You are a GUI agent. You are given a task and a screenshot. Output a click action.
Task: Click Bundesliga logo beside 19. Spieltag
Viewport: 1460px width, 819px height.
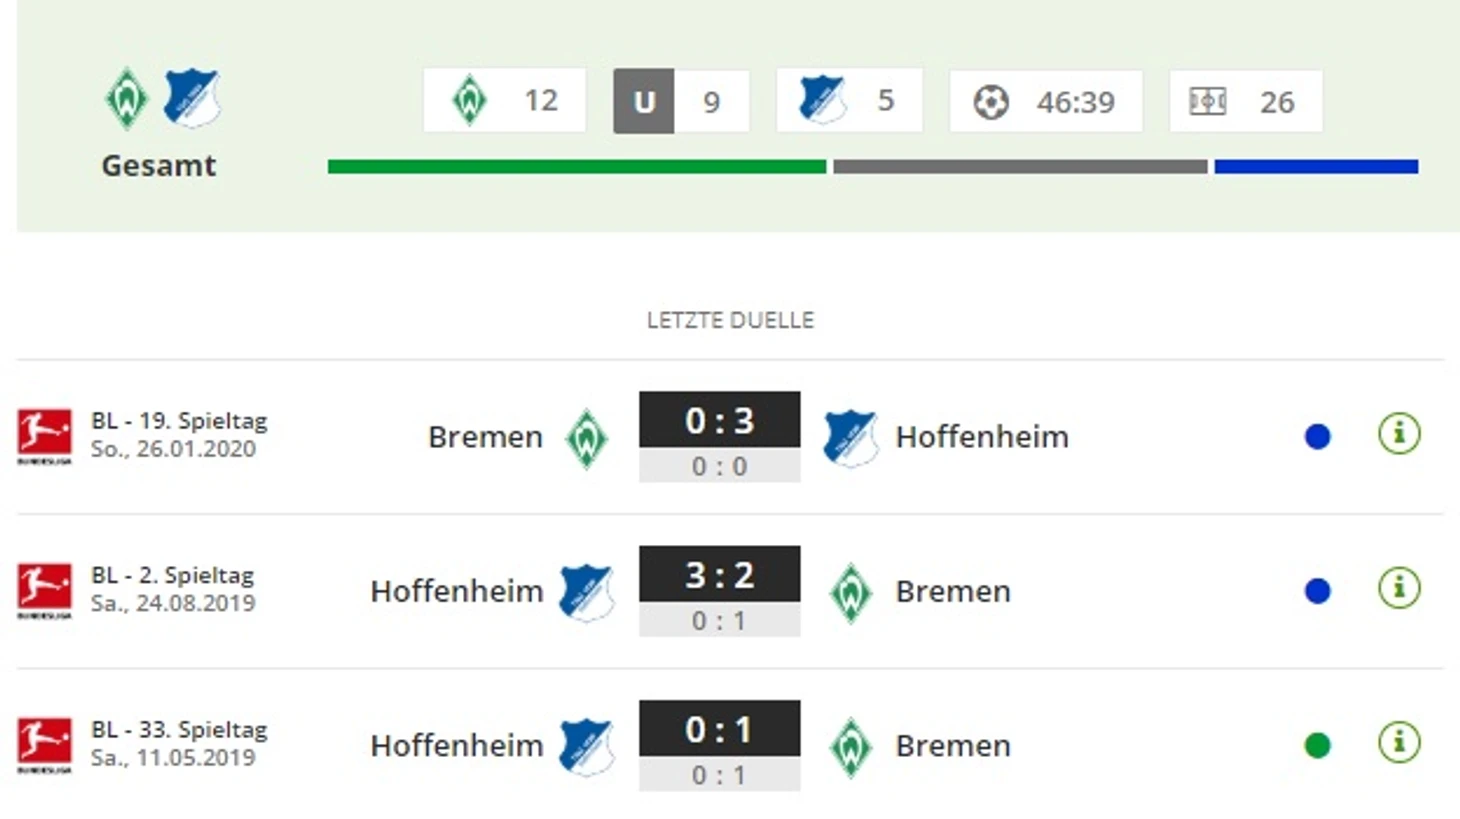[x=44, y=436]
